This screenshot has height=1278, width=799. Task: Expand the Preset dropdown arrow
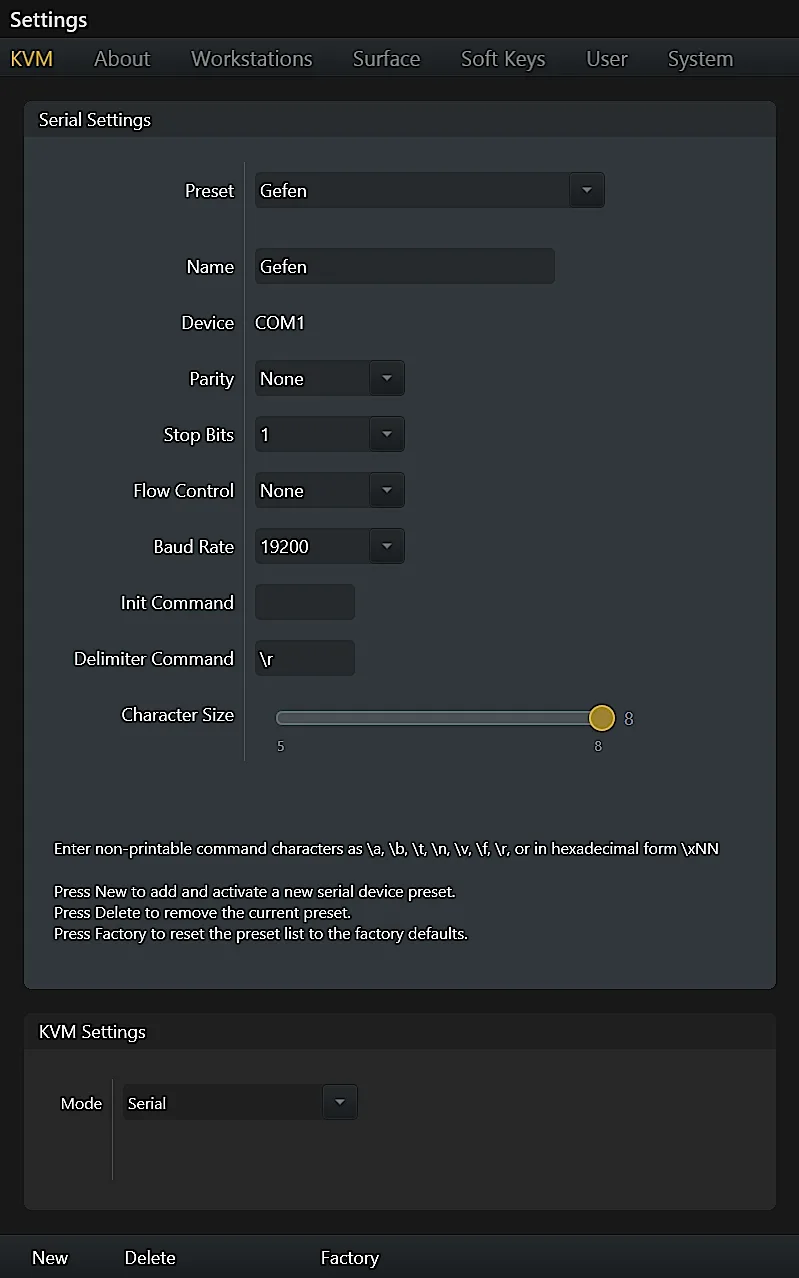(x=586, y=190)
